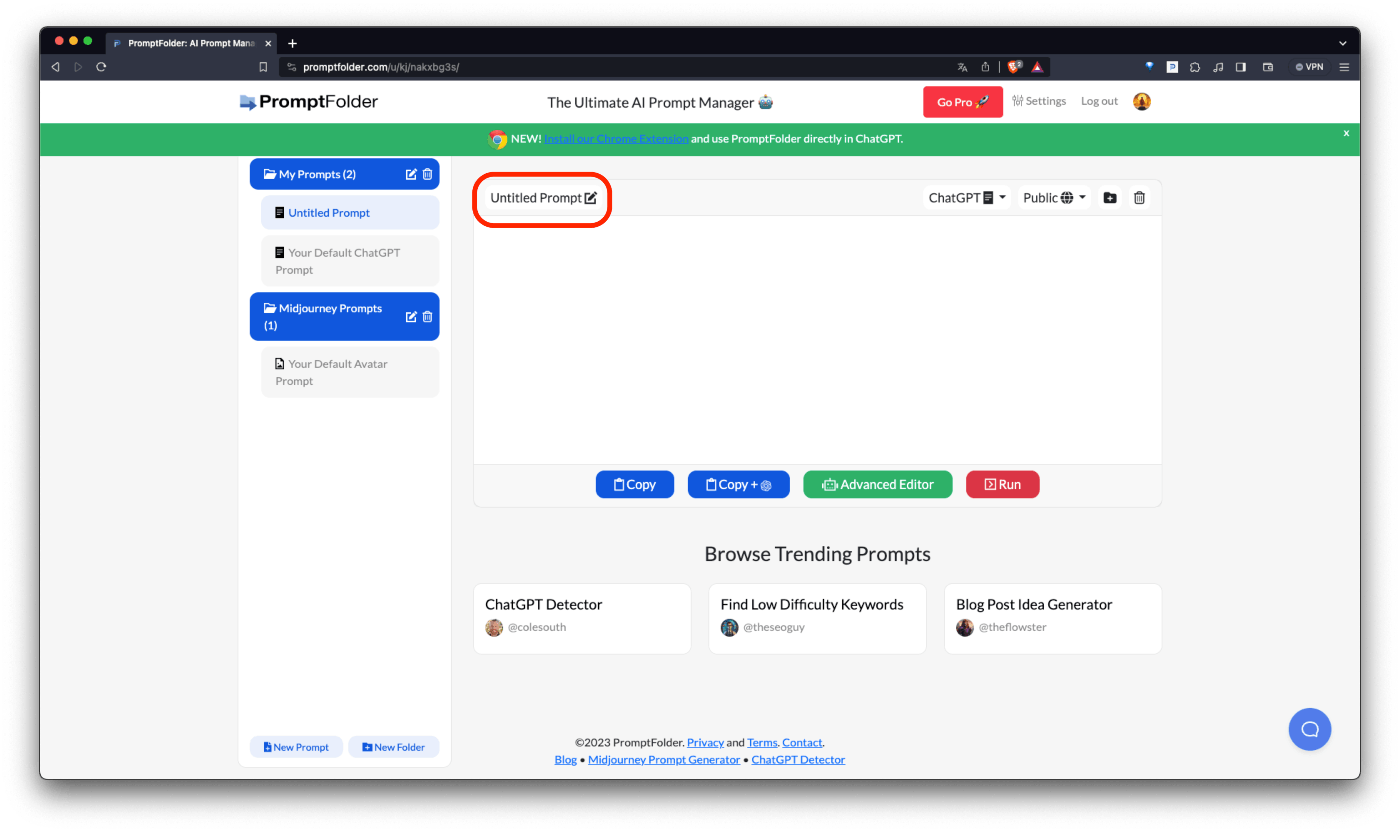Open the Blog footer link
This screenshot has height=832, width=1400.
point(566,760)
